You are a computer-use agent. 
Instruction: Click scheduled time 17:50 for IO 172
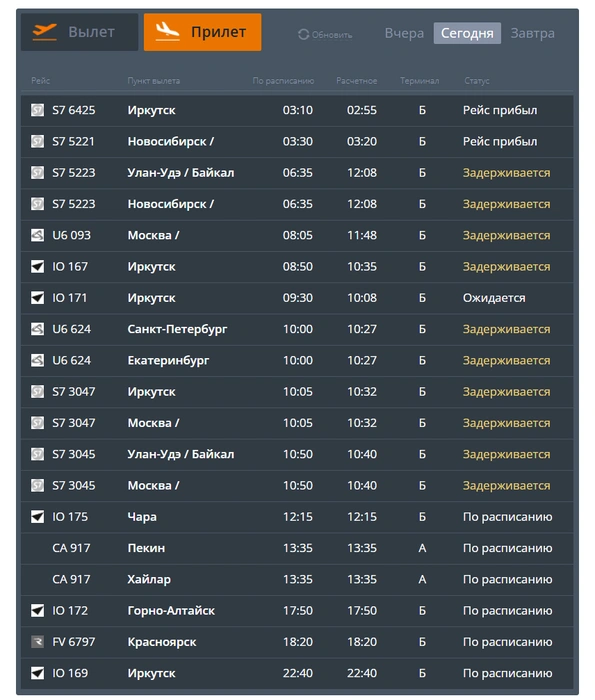298,610
